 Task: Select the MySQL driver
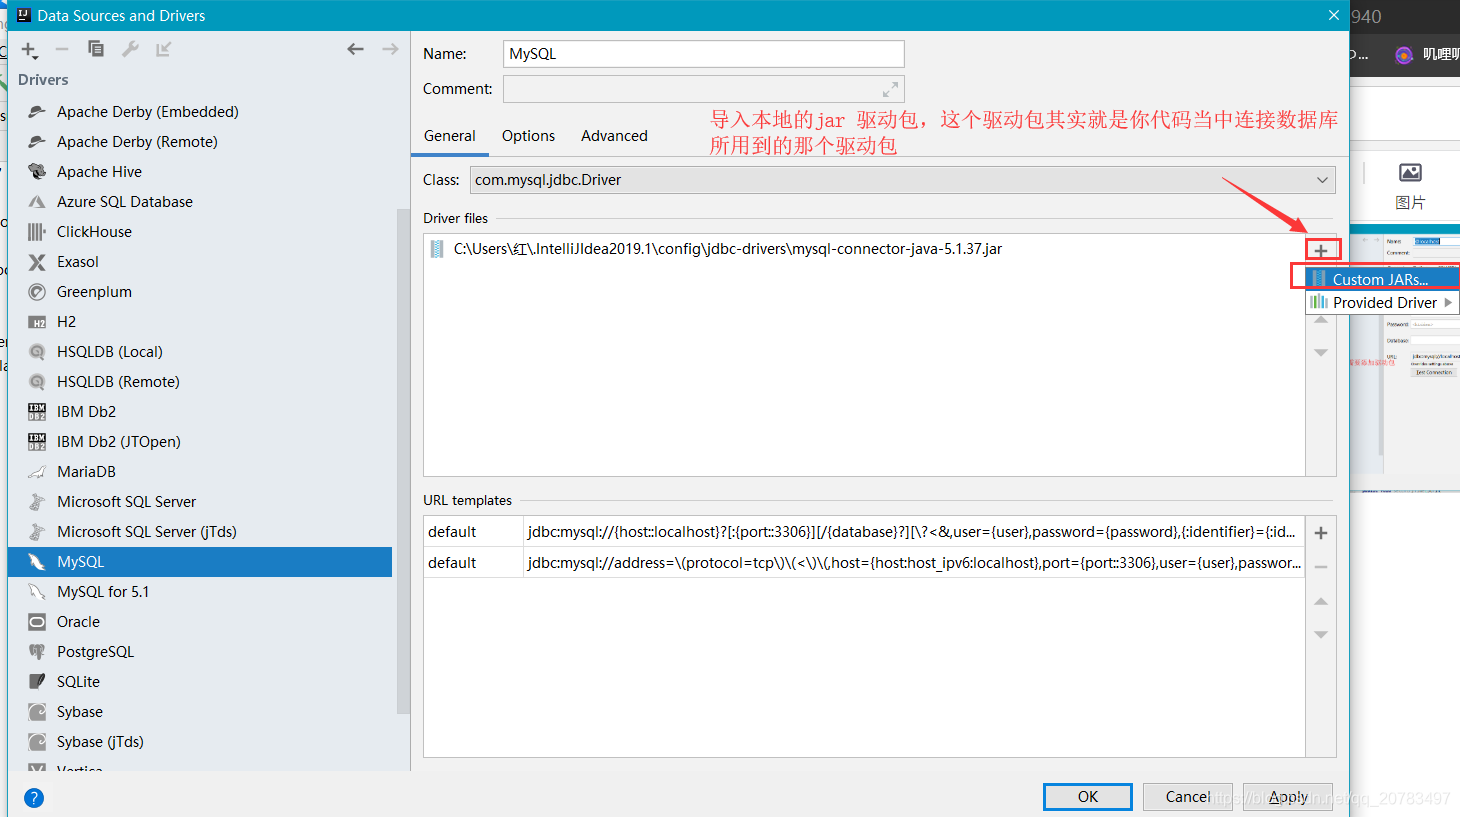tap(200, 562)
